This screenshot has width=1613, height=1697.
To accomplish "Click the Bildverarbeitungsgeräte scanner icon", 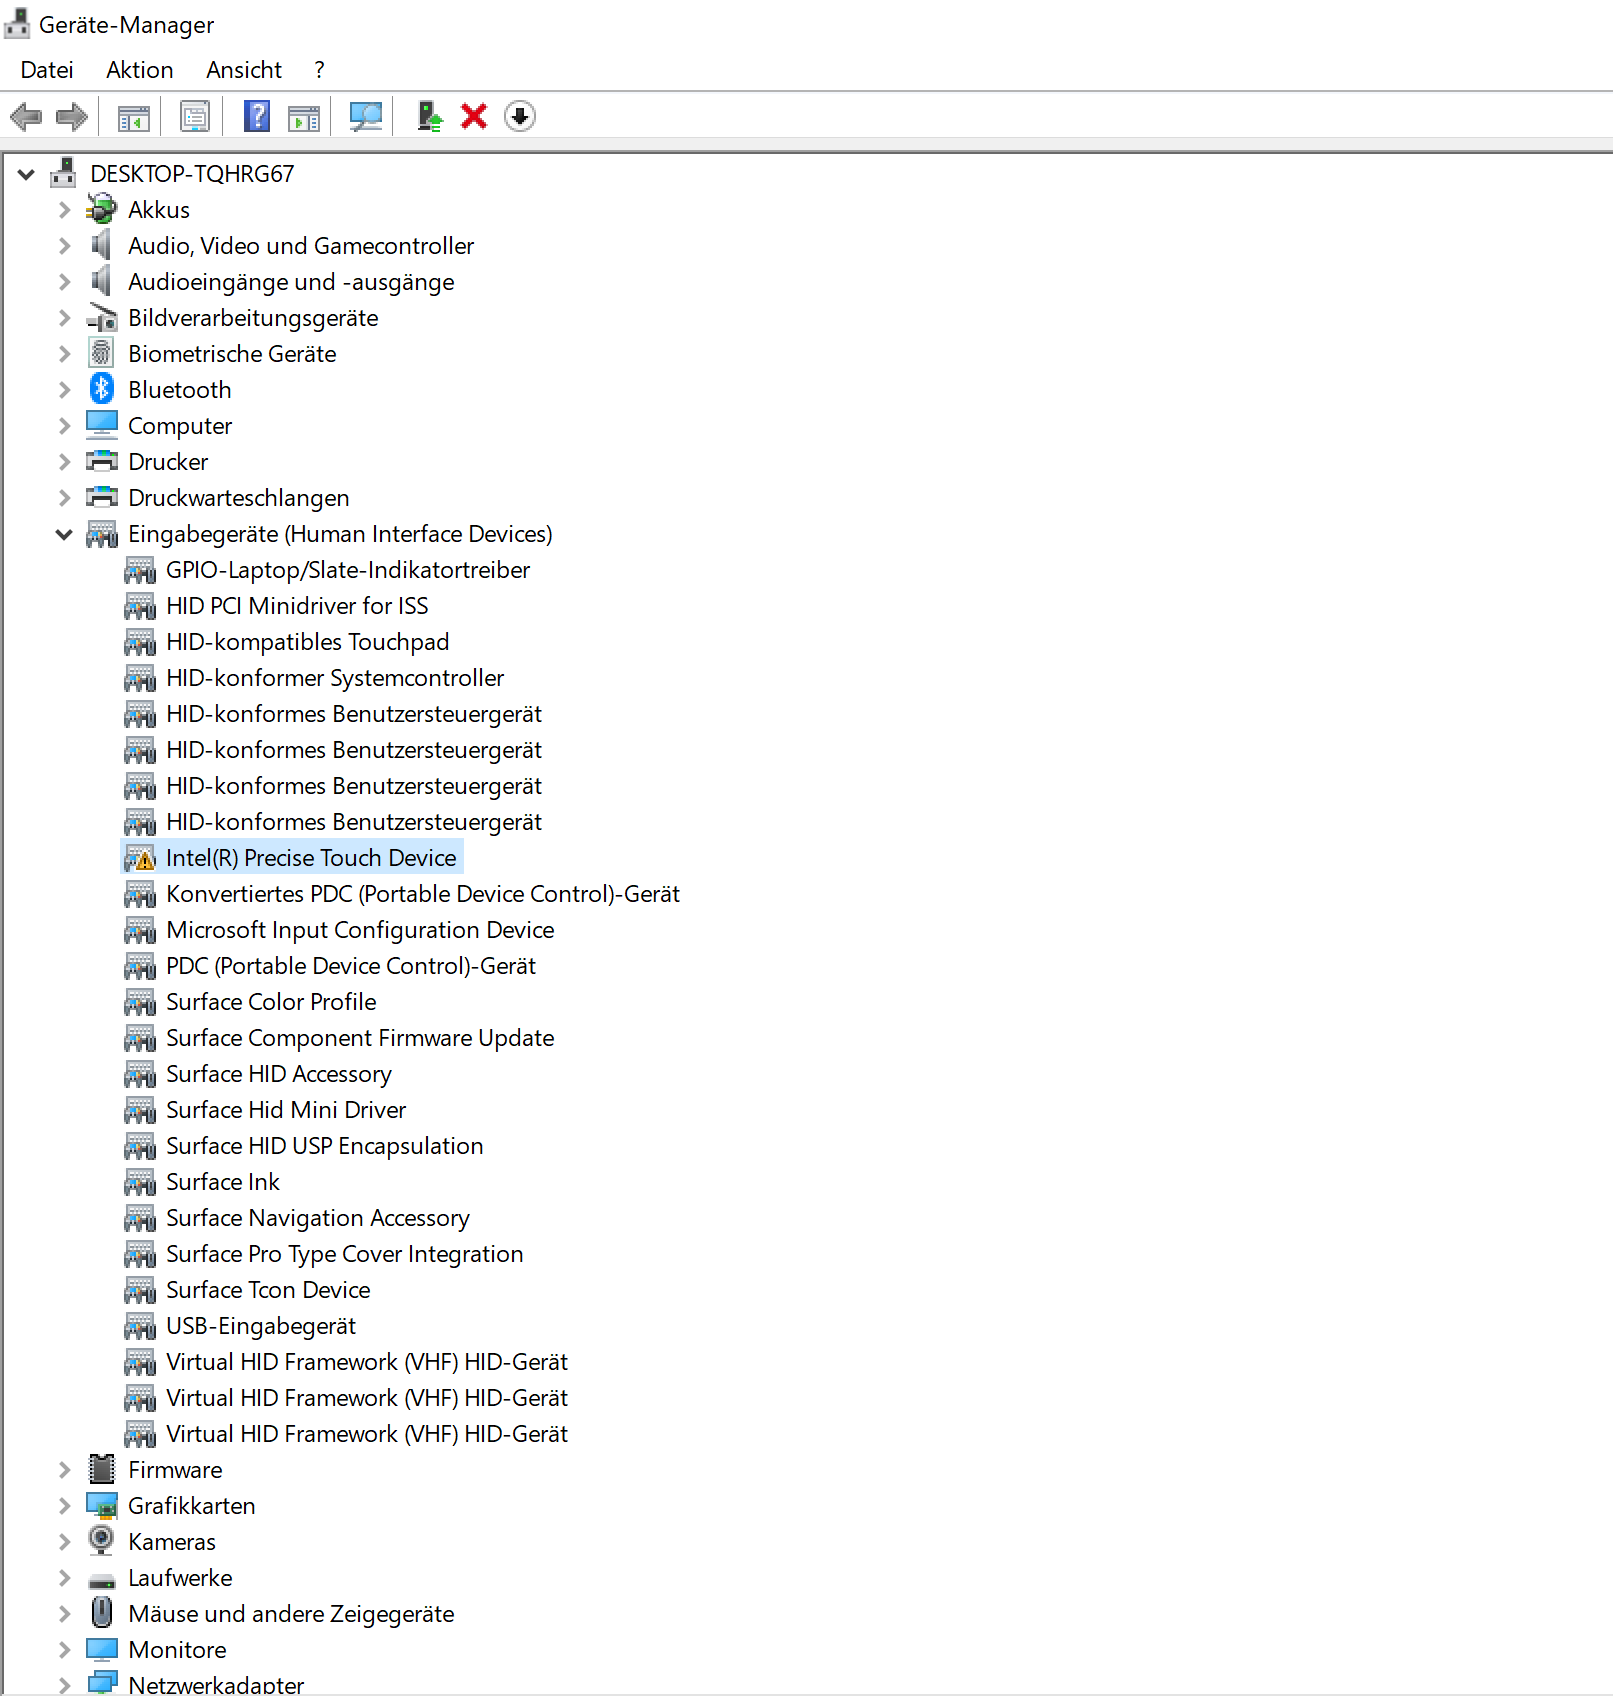I will (102, 318).
